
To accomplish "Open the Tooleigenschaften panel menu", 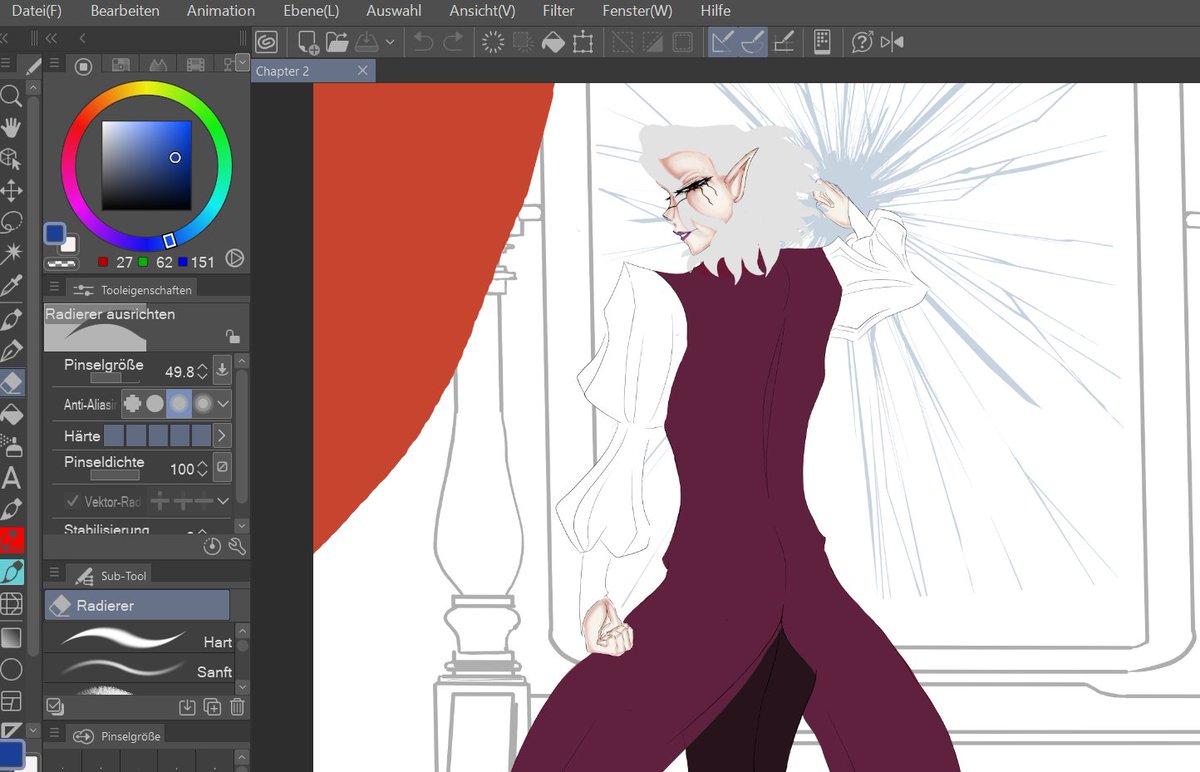I will (x=55, y=288).
